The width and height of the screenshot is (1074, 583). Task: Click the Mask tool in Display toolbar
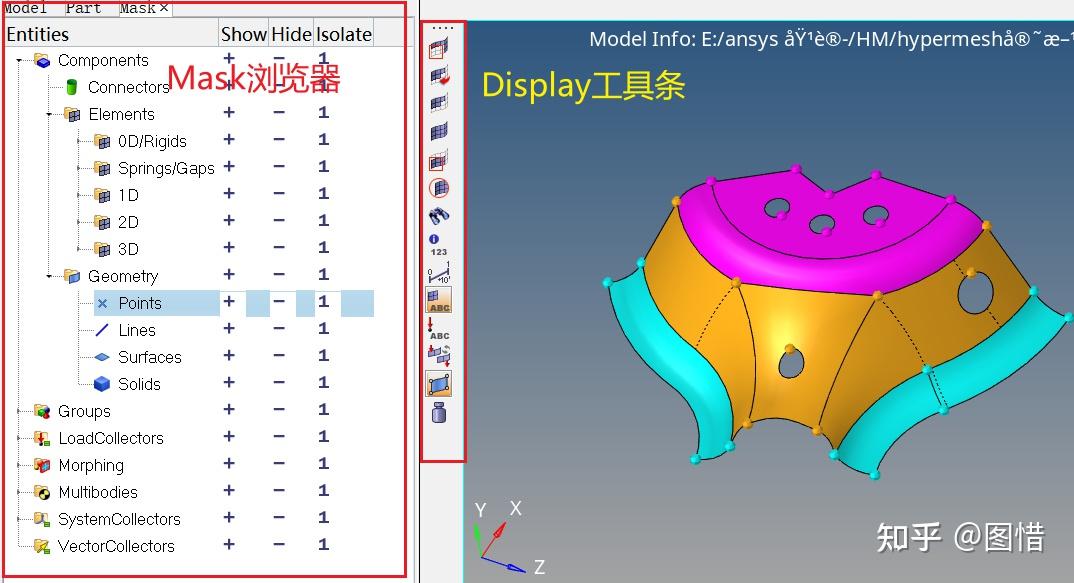(x=438, y=49)
